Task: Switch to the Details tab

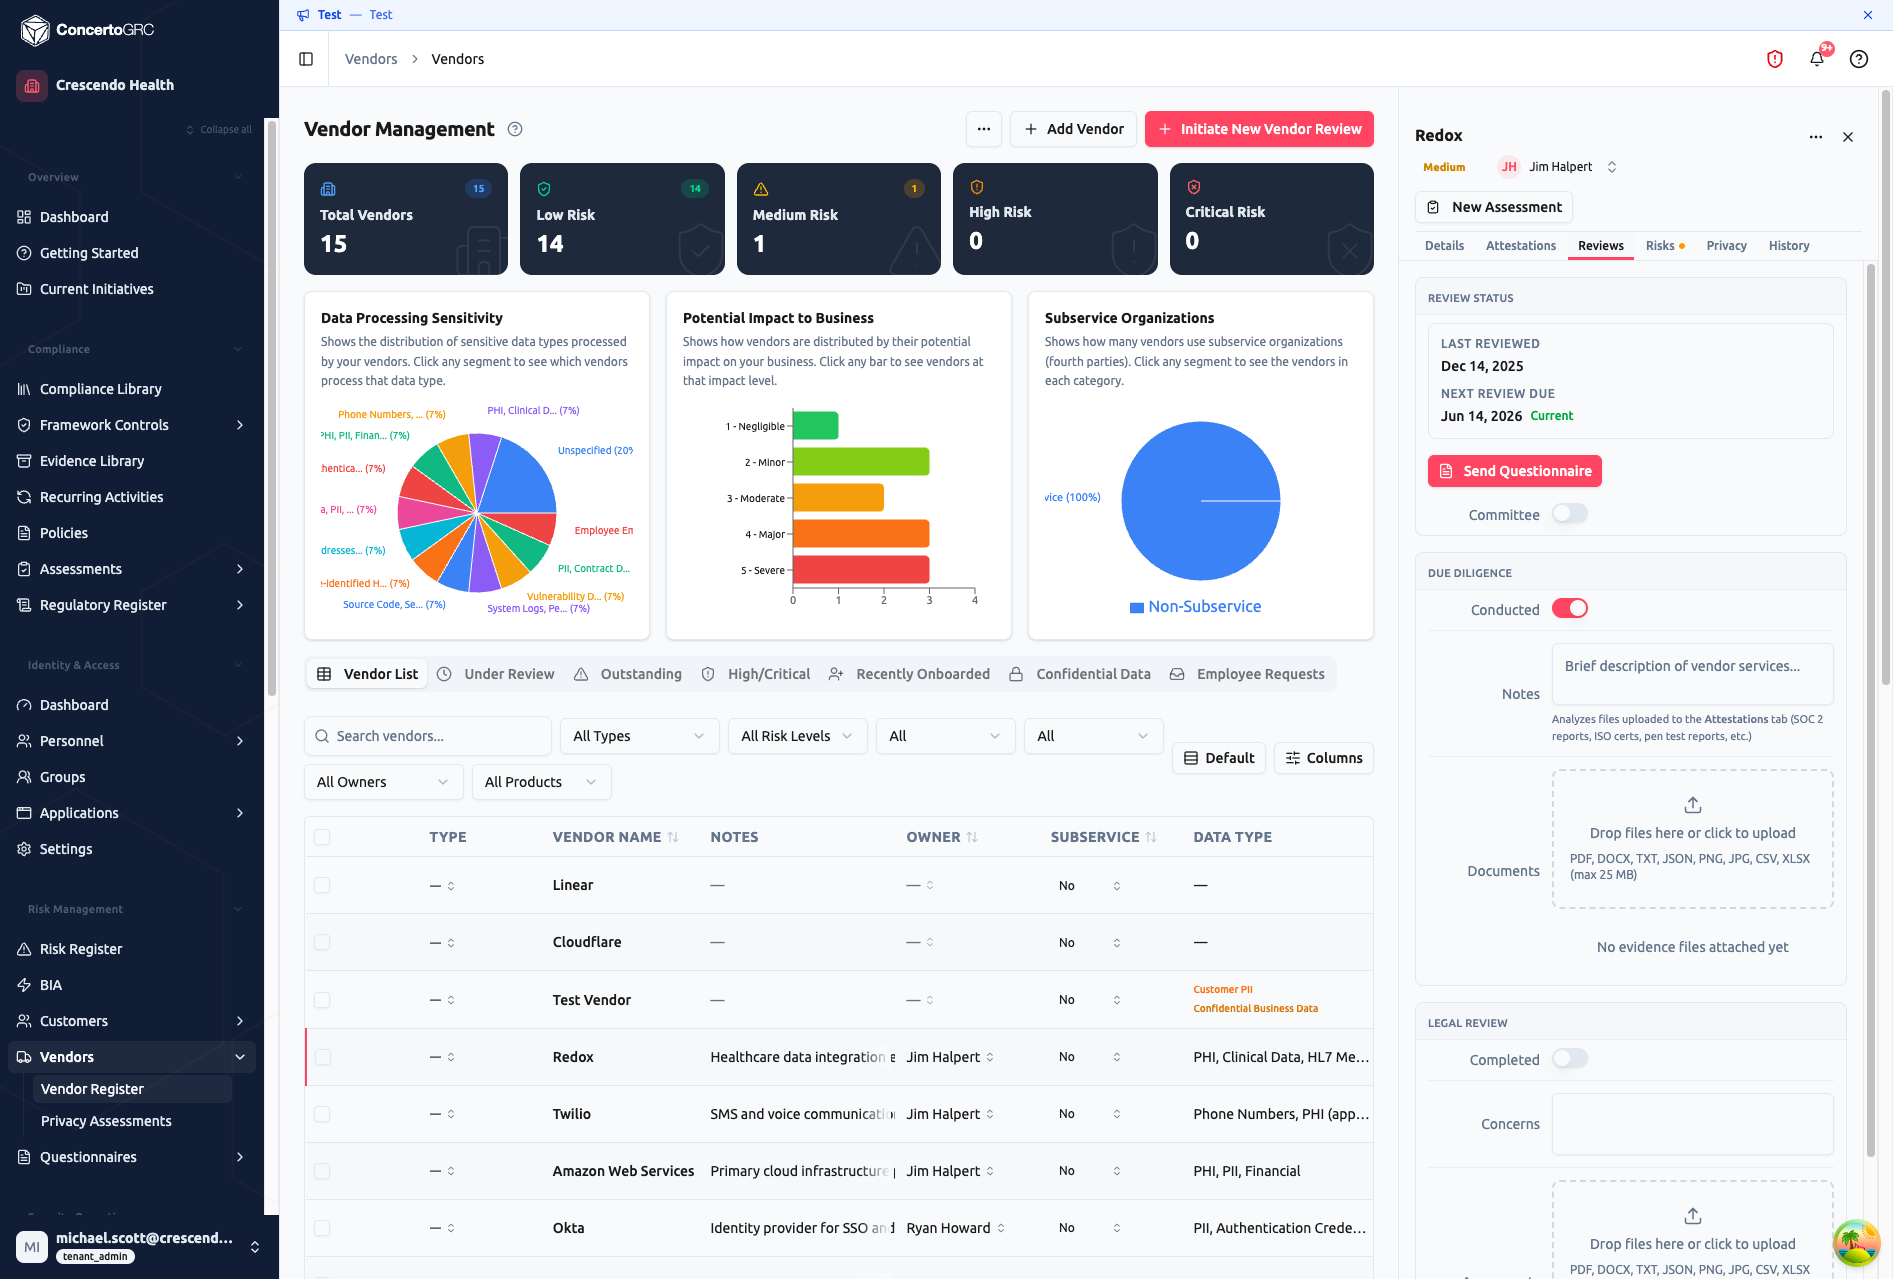Action: coord(1444,246)
